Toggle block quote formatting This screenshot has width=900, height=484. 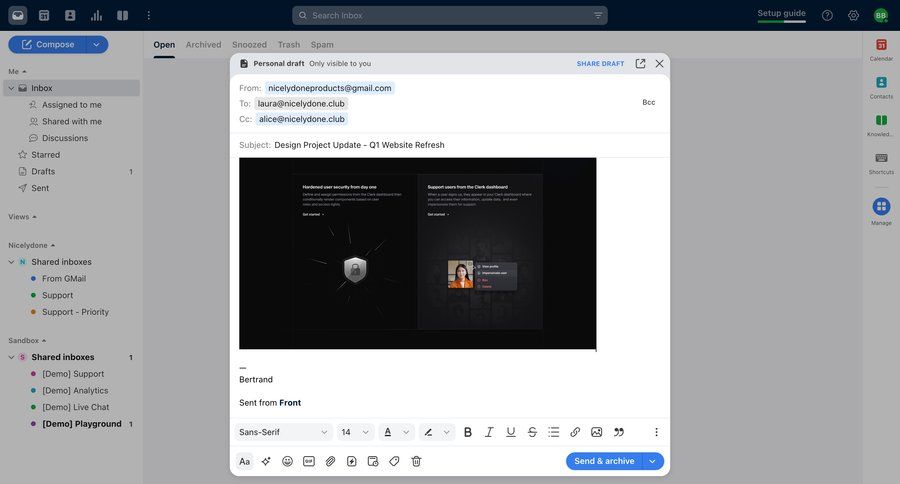tap(619, 432)
